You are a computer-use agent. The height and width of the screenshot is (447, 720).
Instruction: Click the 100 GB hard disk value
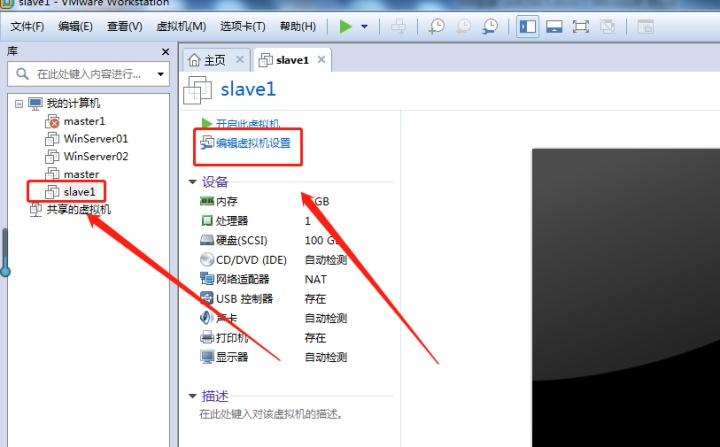322,240
